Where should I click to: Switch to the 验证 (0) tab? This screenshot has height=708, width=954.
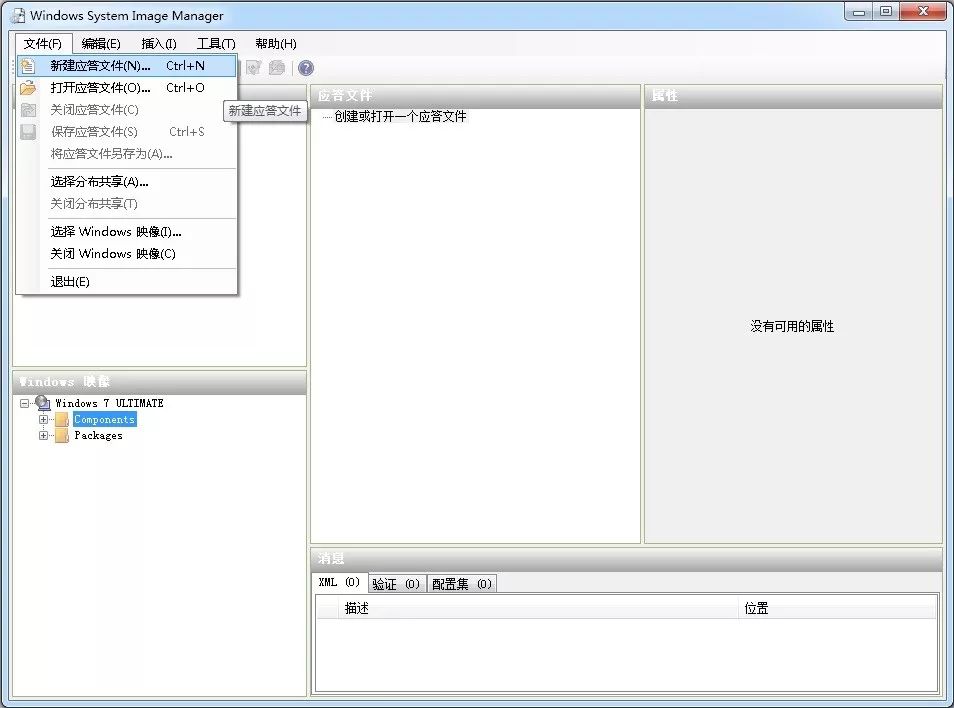pos(397,584)
